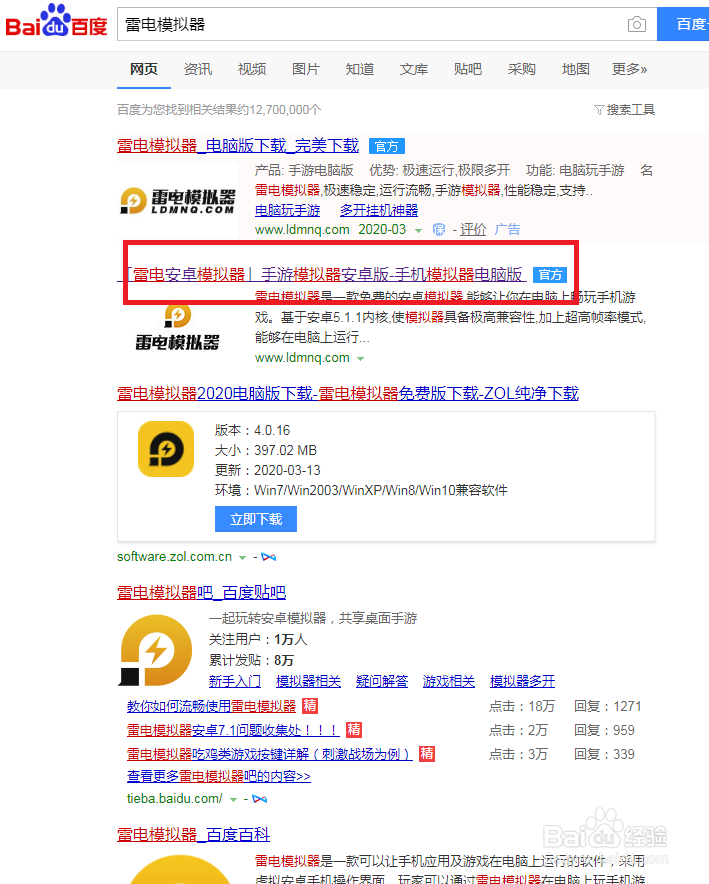Viewport: 709px width, 884px height.
Task: Open post 教你如何流畅使用雷电模拟器
Action: pyautogui.click(x=211, y=706)
